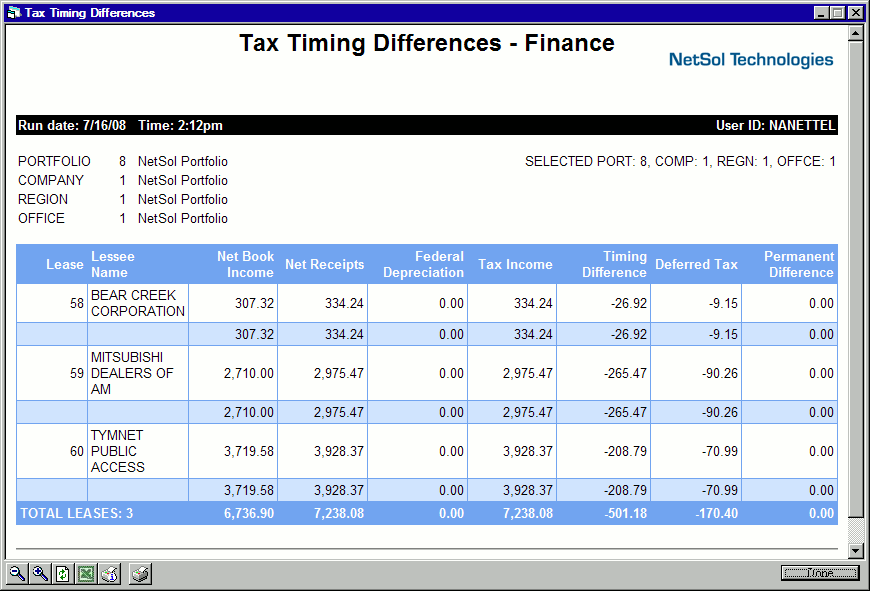This screenshot has height=591, width=870.
Task: Click total Net Book Income 6,736.90
Action: click(x=249, y=513)
